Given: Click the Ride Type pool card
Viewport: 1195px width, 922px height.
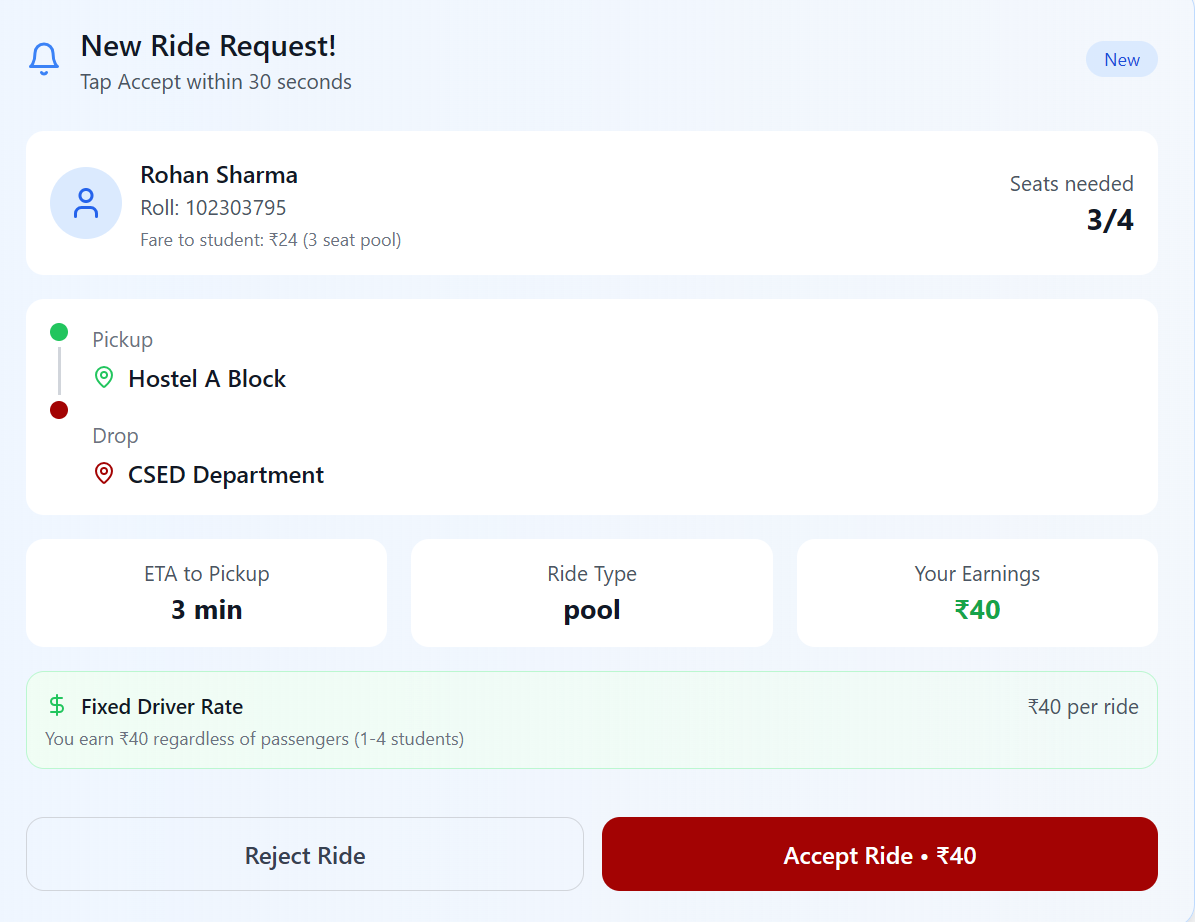Looking at the screenshot, I should coord(592,593).
